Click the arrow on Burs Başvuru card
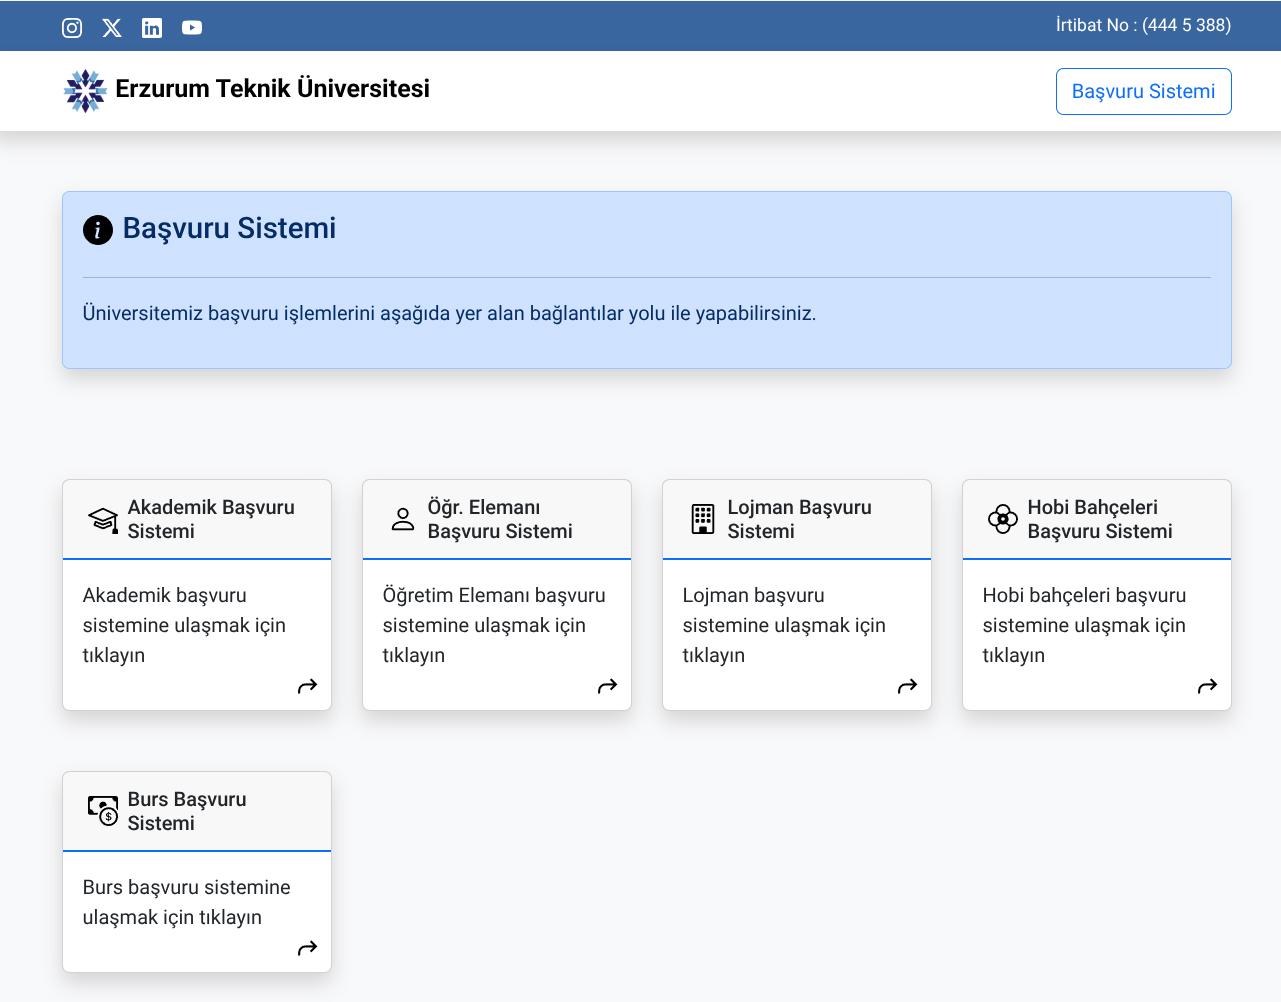The height and width of the screenshot is (1002, 1281). [308, 948]
